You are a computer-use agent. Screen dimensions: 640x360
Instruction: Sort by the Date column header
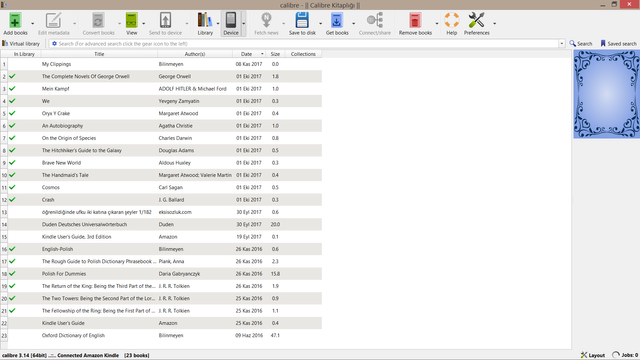click(x=249, y=54)
